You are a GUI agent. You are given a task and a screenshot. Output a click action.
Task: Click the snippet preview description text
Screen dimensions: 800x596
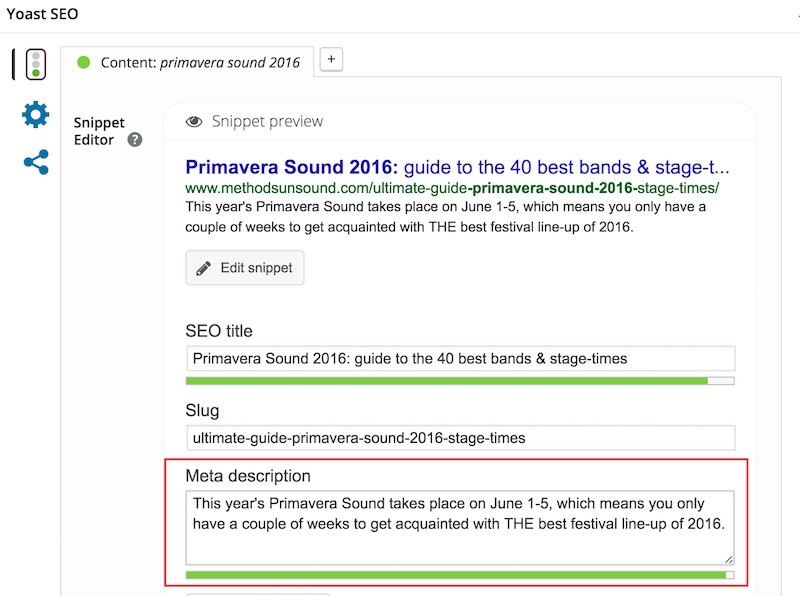(445, 217)
